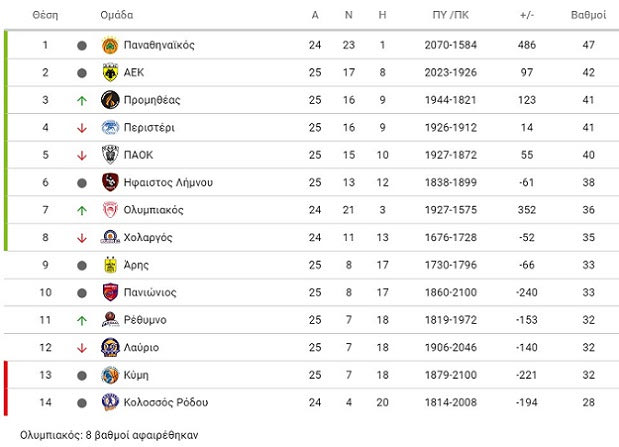The height and width of the screenshot is (447, 619).
Task: Click the Ομάδα column header
Action: (x=116, y=15)
